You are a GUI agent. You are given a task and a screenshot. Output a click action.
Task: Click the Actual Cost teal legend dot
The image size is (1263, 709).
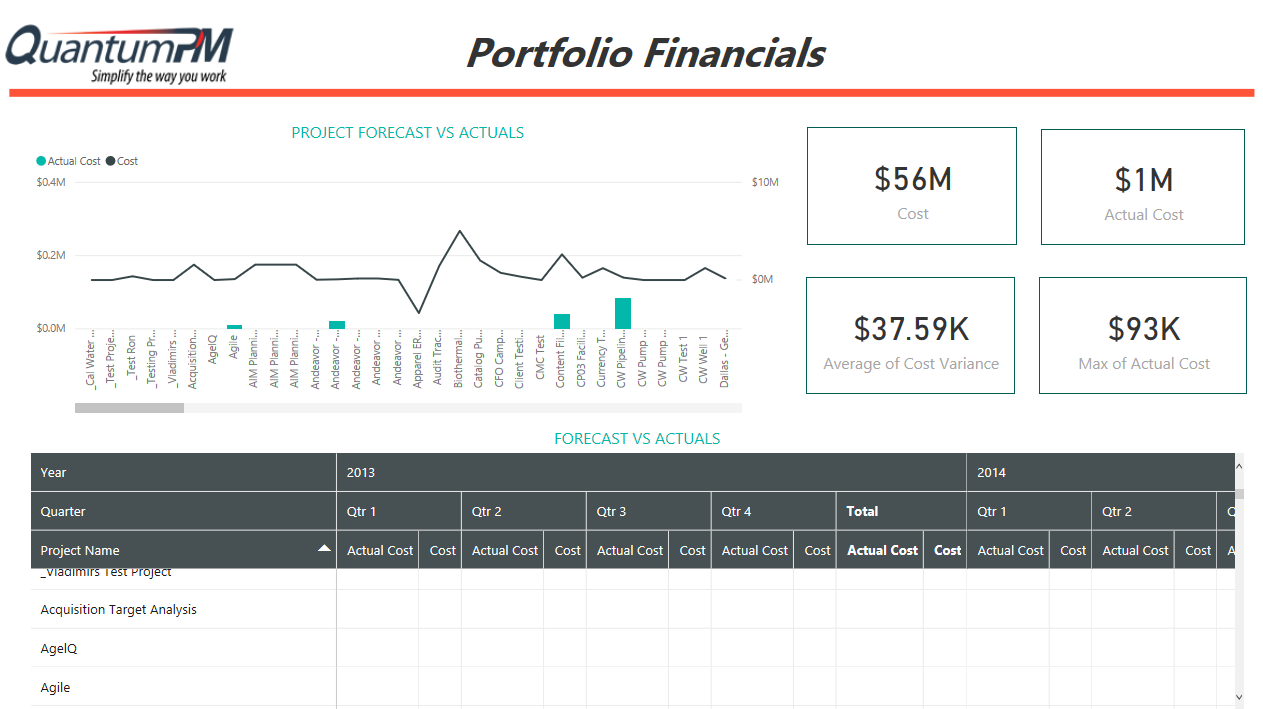(41, 161)
